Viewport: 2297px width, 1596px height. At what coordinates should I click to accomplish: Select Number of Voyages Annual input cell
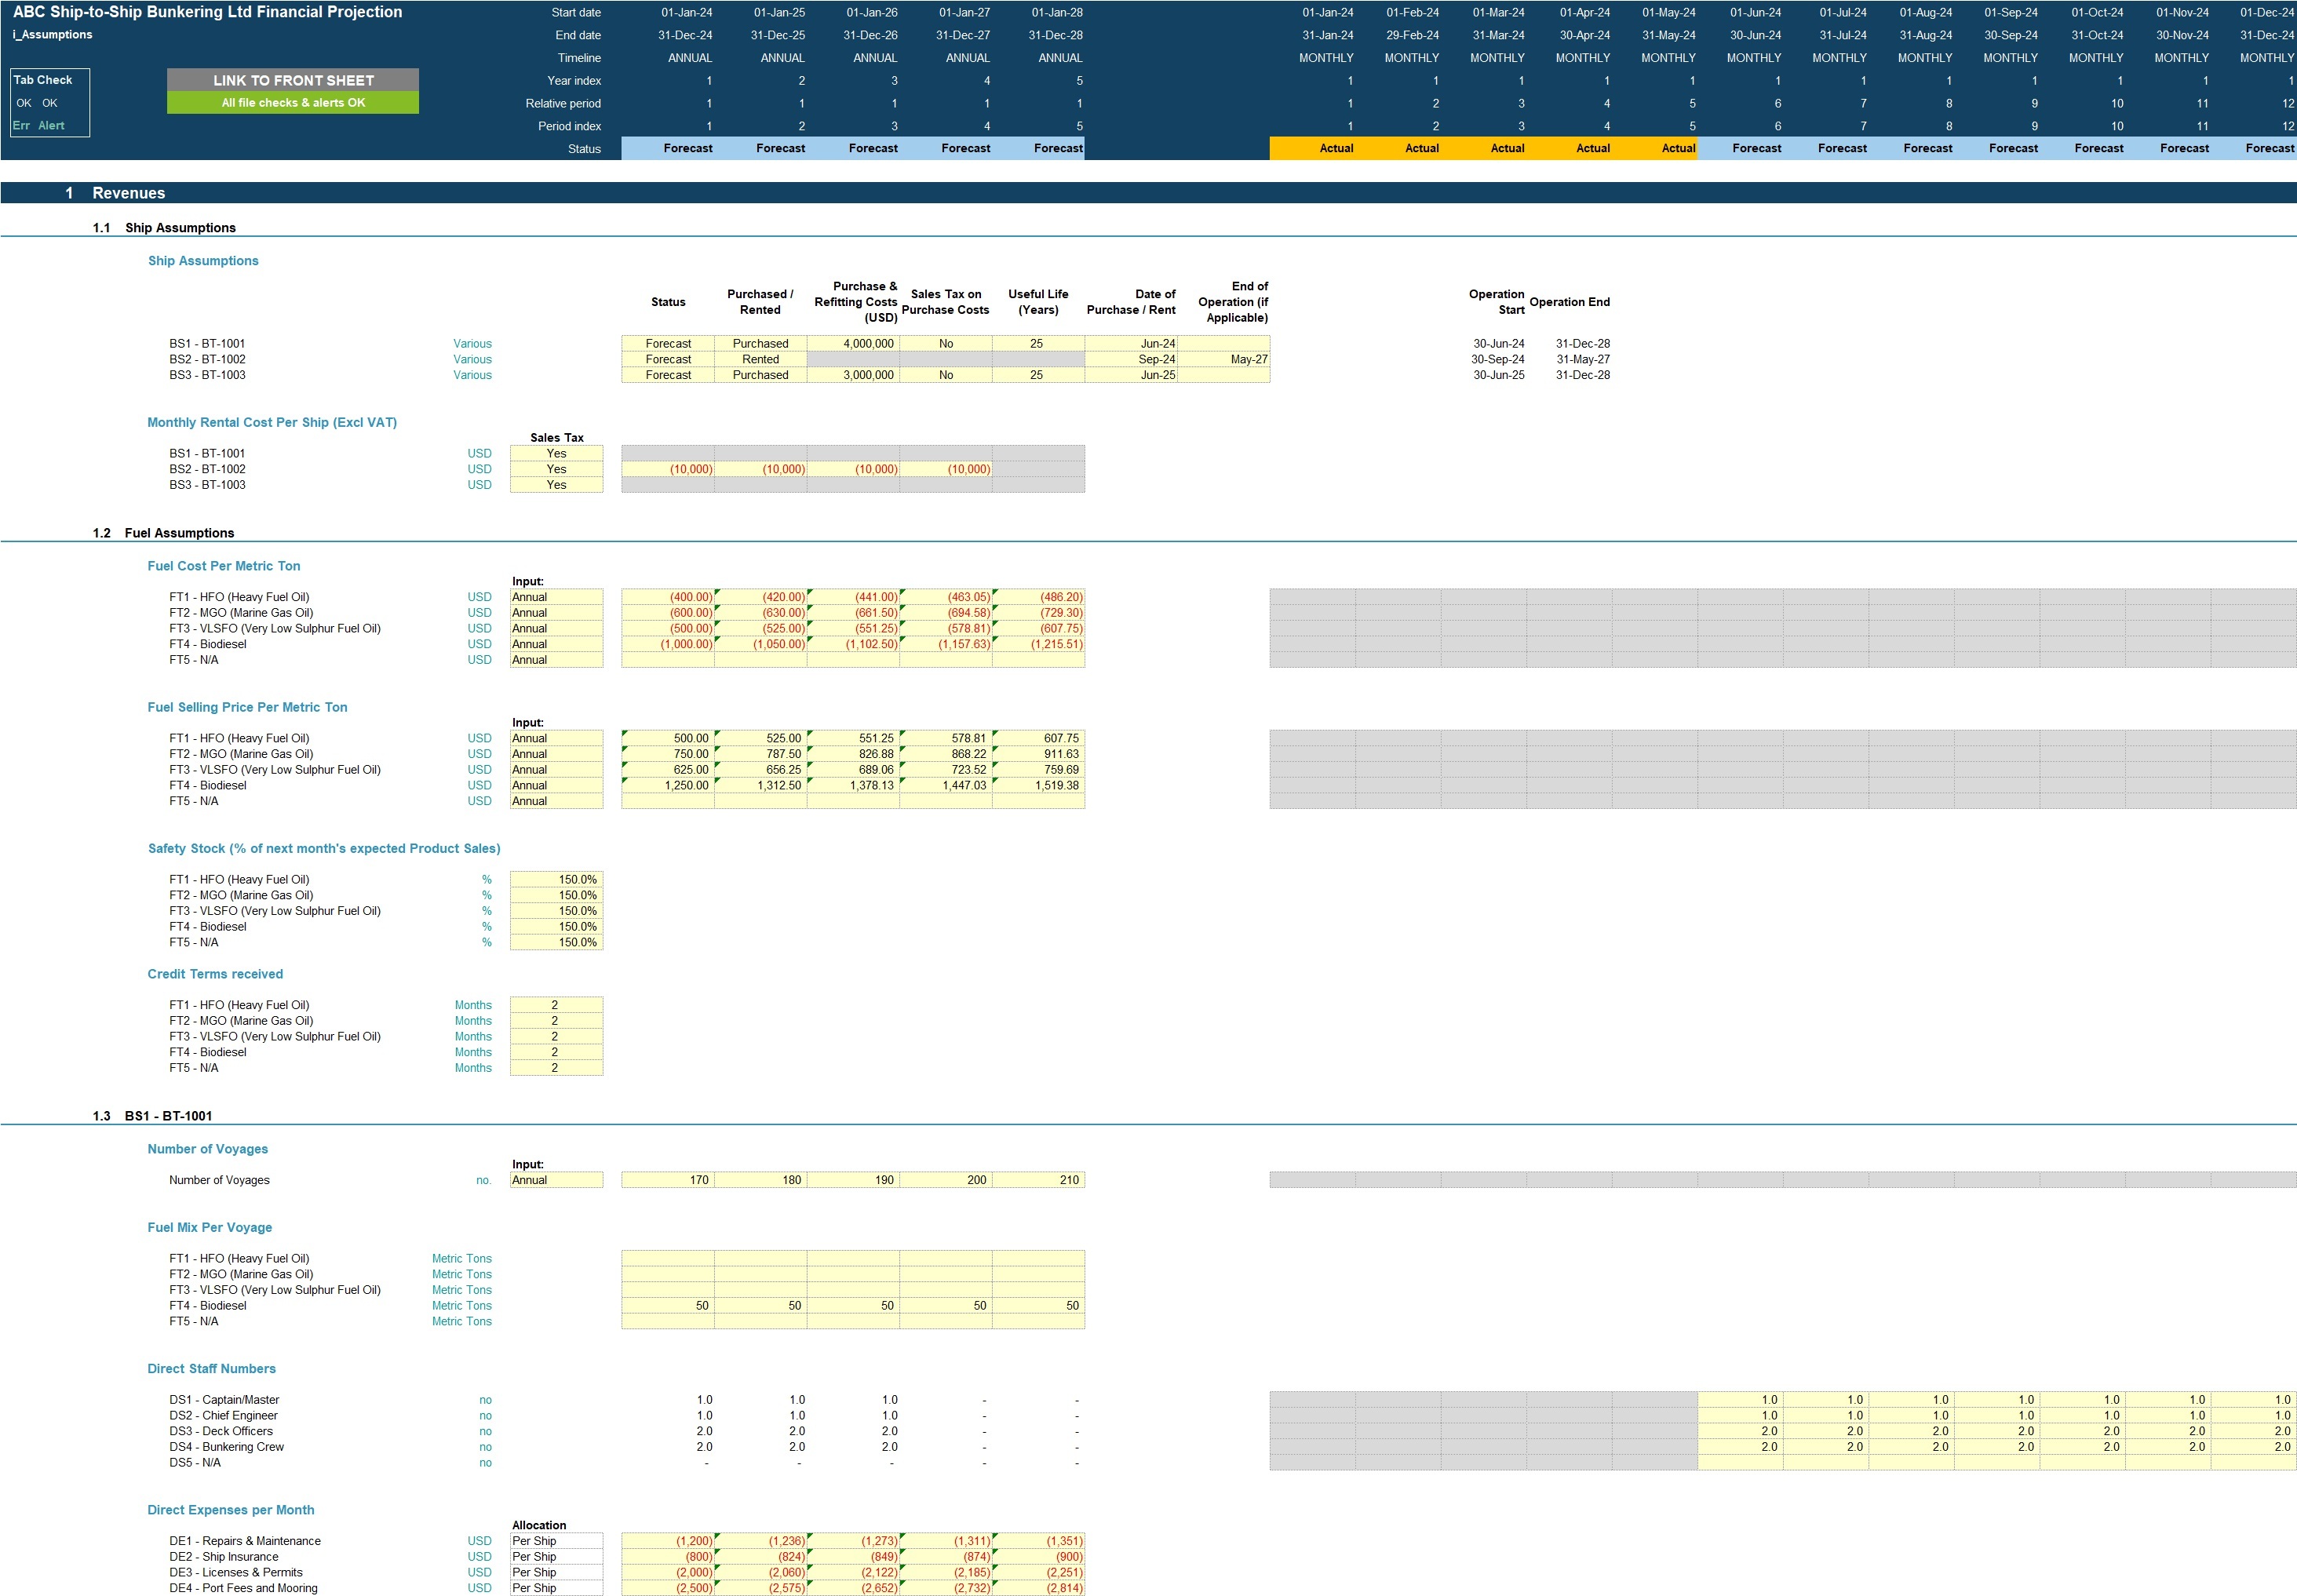click(x=556, y=1180)
